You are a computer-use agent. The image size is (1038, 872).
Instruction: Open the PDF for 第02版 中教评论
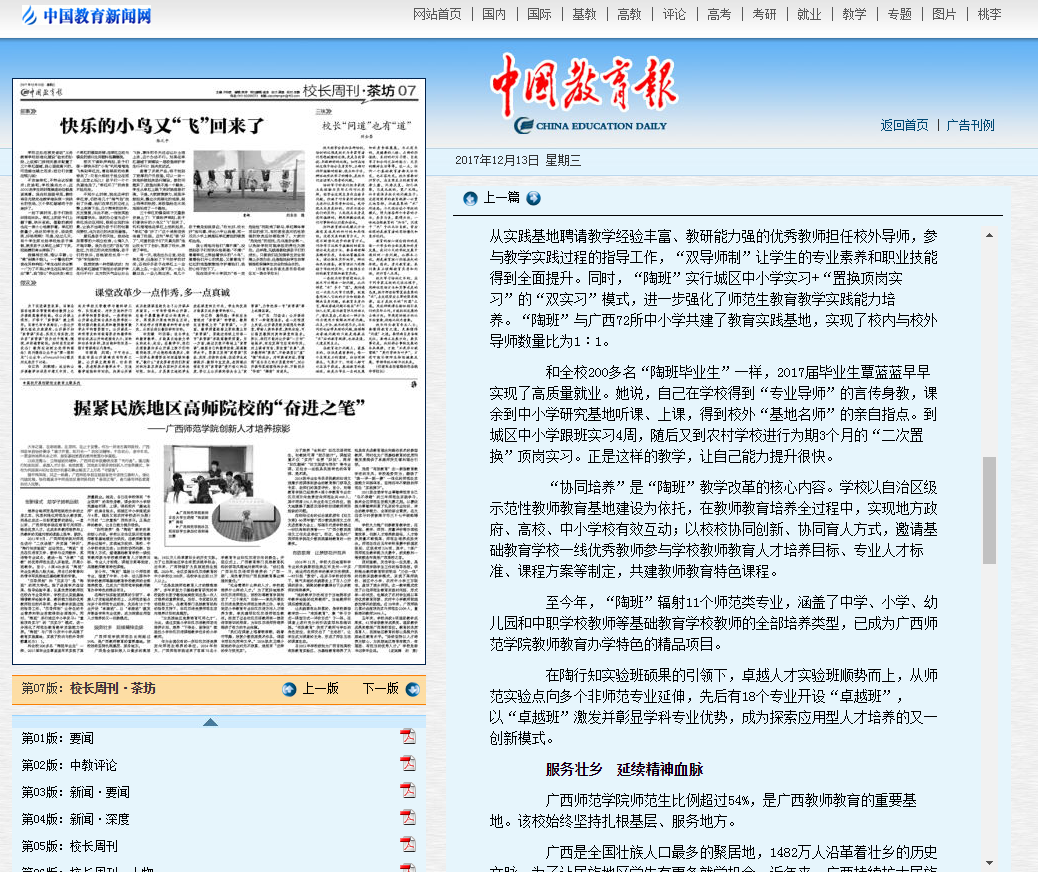(x=408, y=763)
